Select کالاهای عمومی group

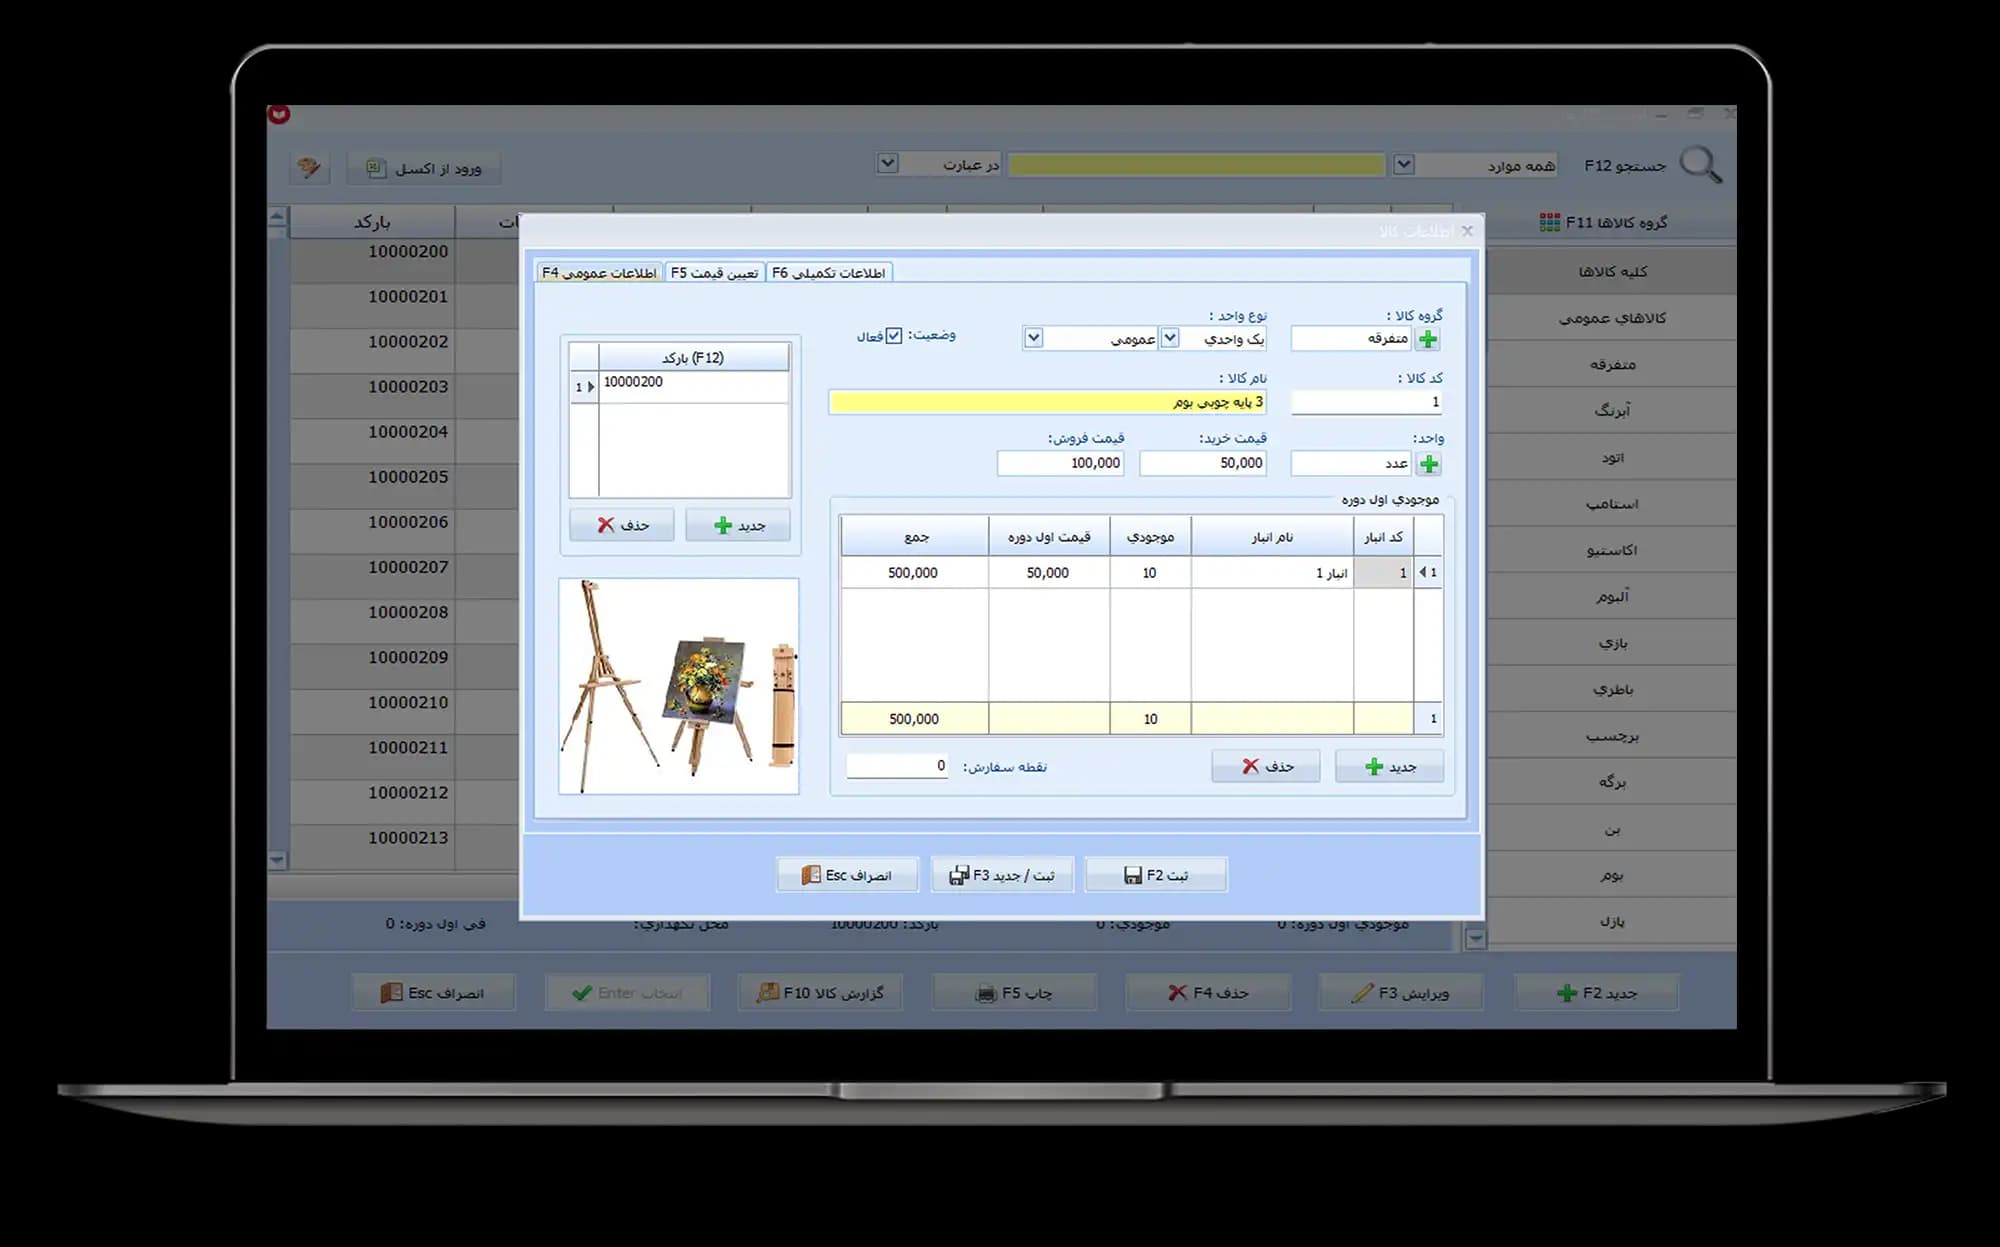[x=1611, y=318]
